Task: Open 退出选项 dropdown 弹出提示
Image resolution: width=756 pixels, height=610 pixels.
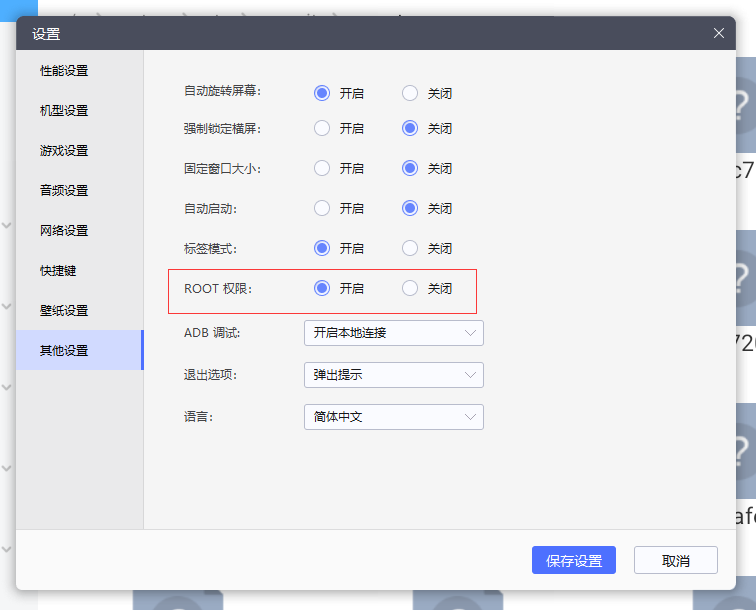Action: [x=394, y=375]
